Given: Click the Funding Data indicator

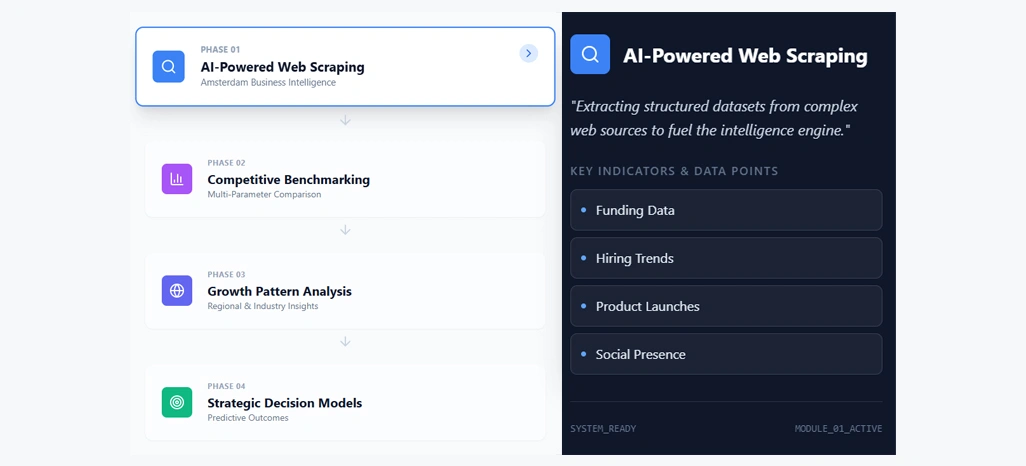Looking at the screenshot, I should (x=635, y=211).
